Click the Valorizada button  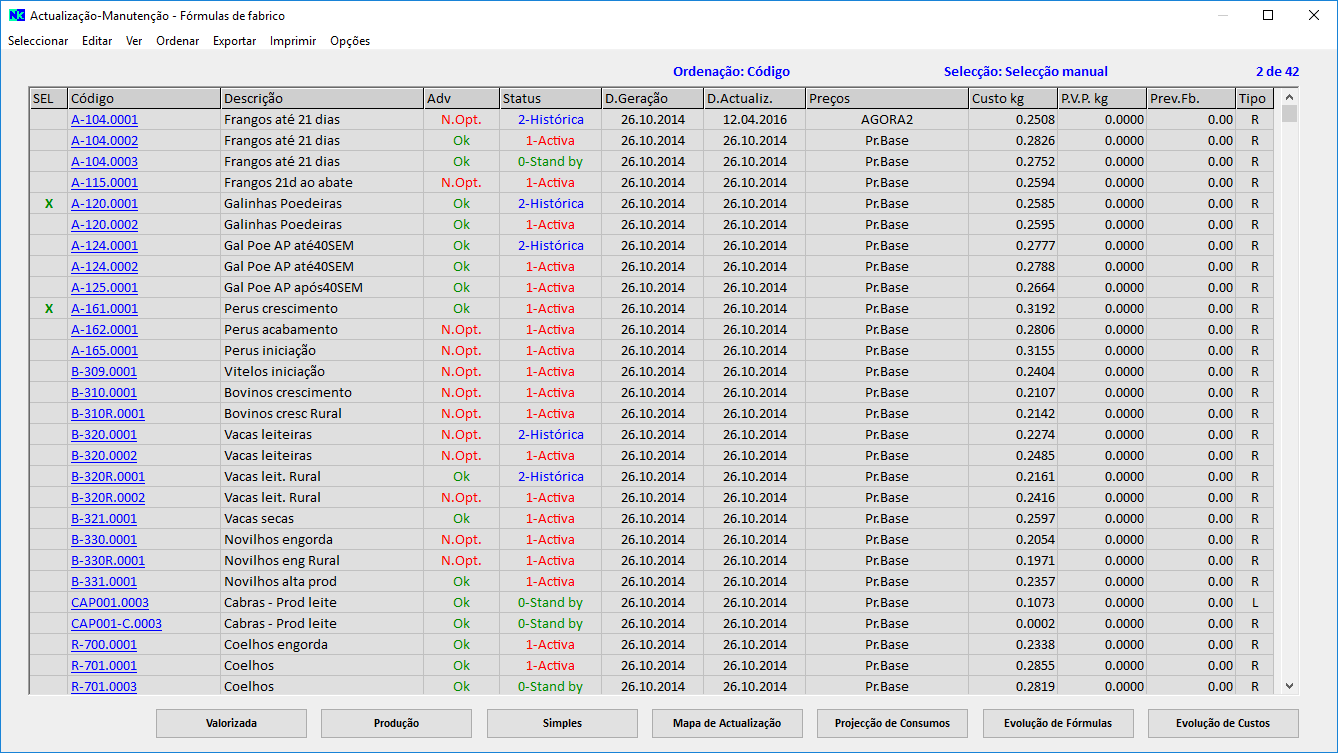tap(231, 723)
